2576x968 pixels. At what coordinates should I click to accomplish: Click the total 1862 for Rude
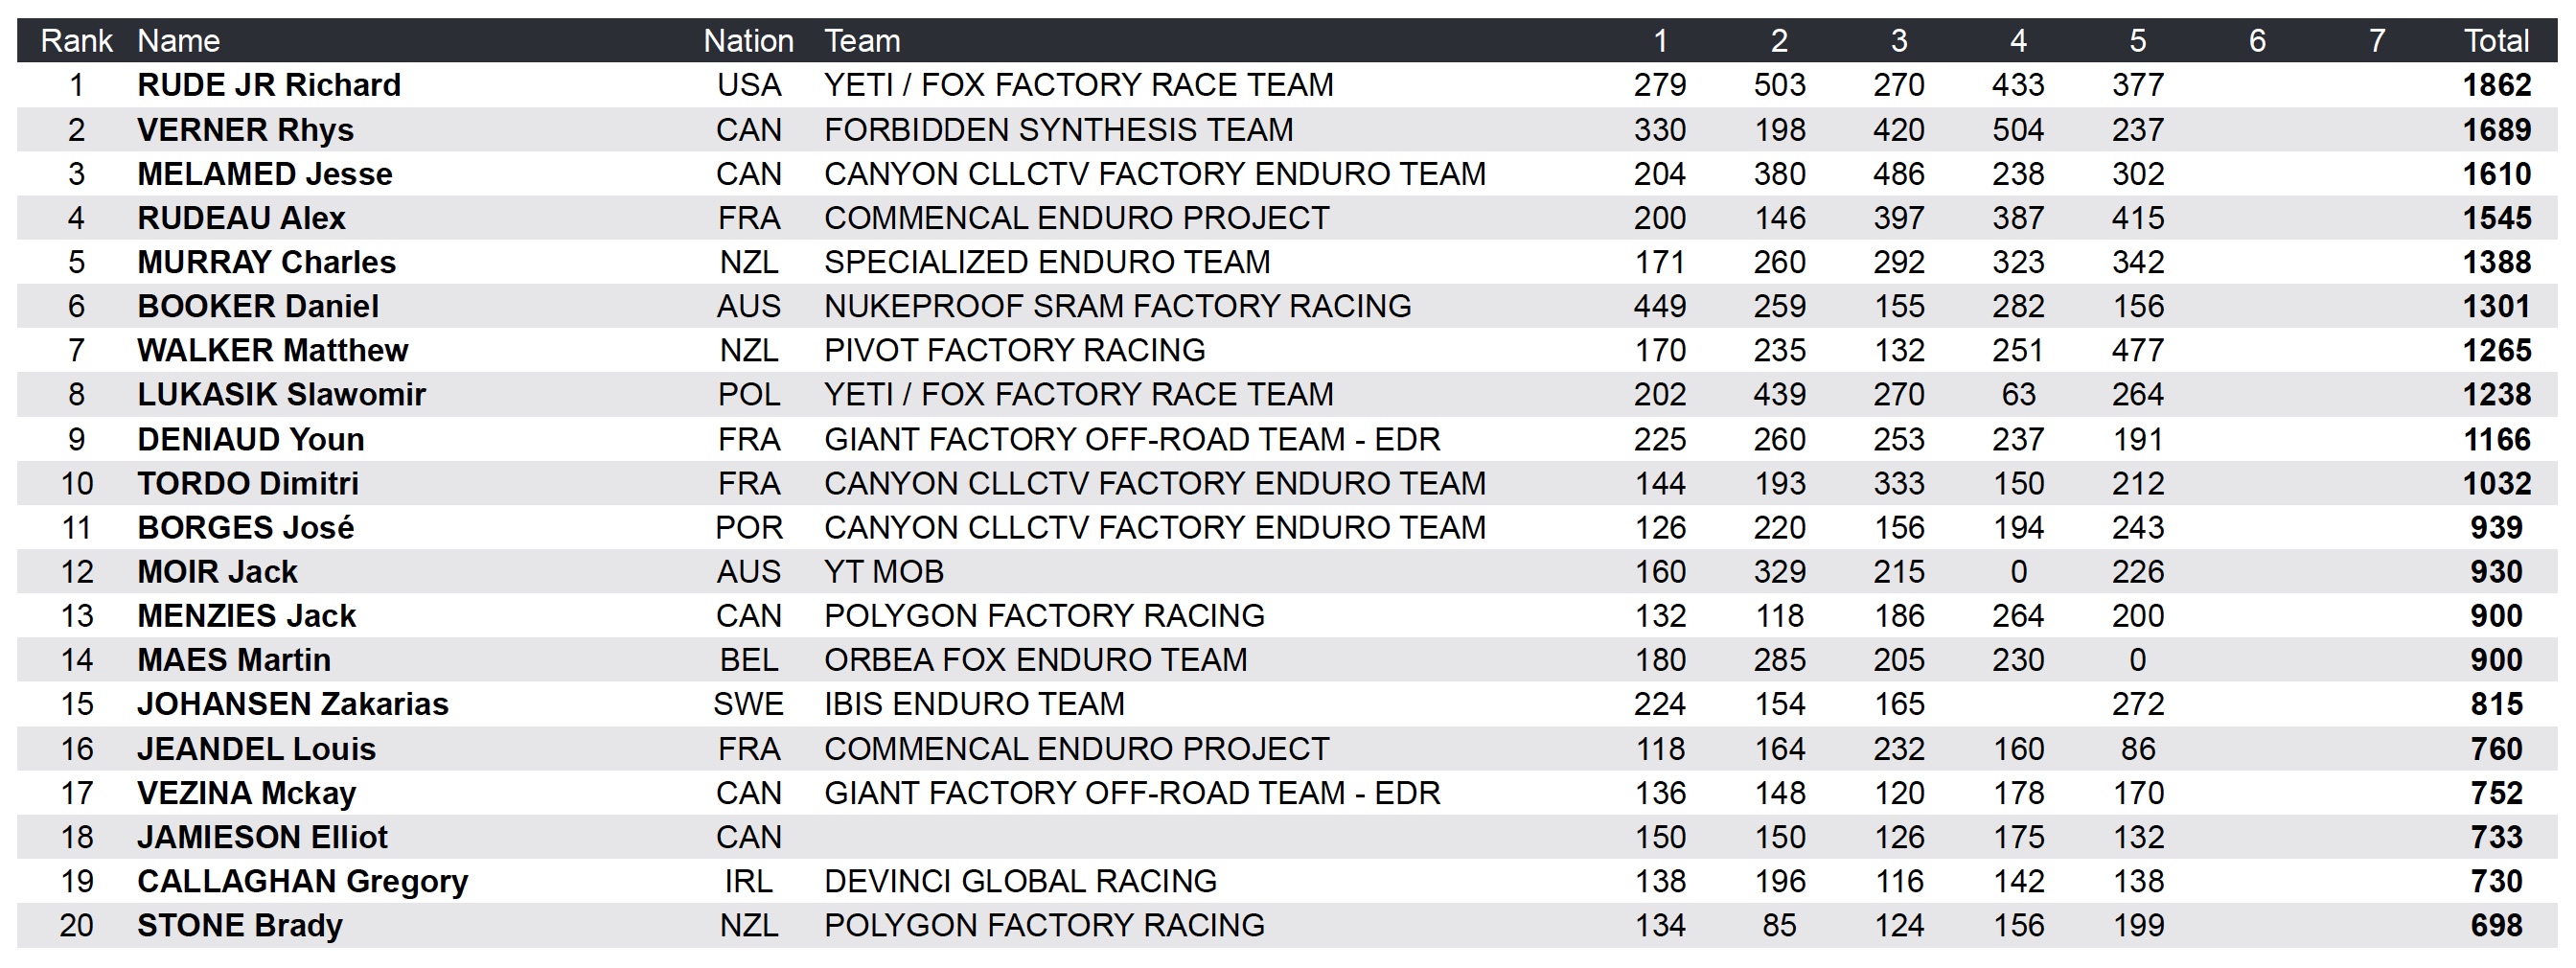click(x=2496, y=85)
